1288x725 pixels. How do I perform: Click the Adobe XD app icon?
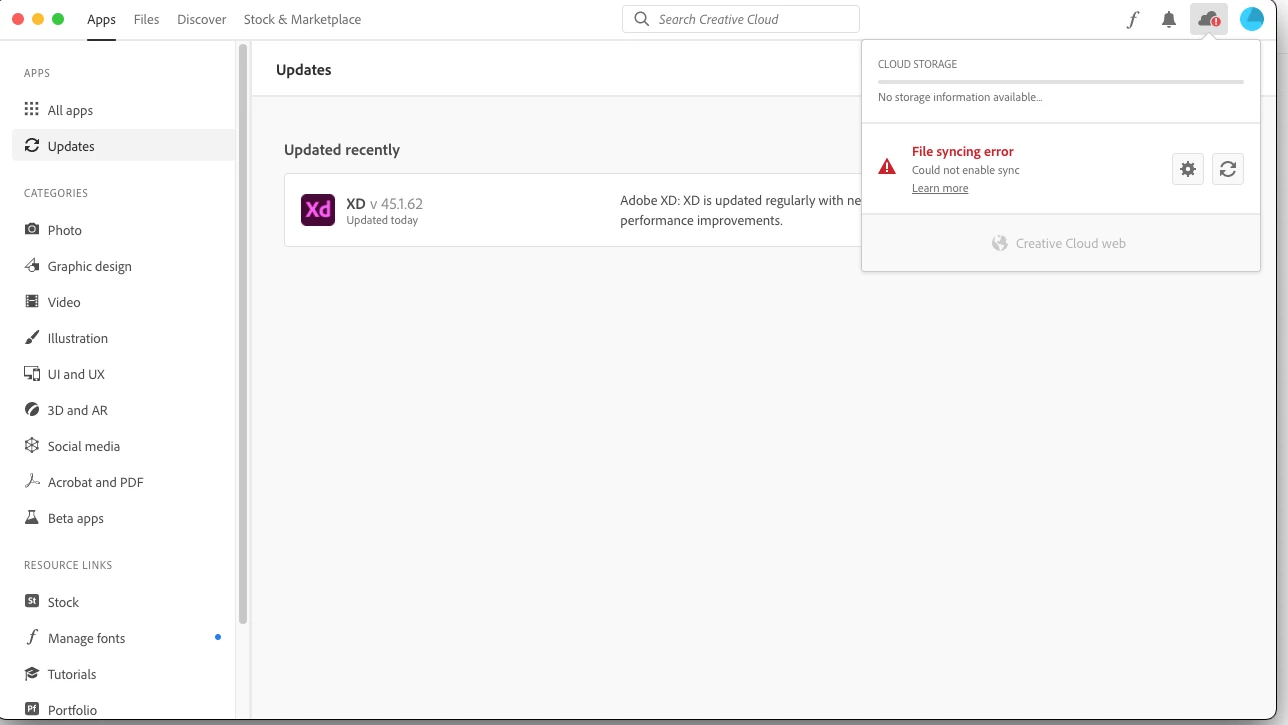[x=318, y=210]
